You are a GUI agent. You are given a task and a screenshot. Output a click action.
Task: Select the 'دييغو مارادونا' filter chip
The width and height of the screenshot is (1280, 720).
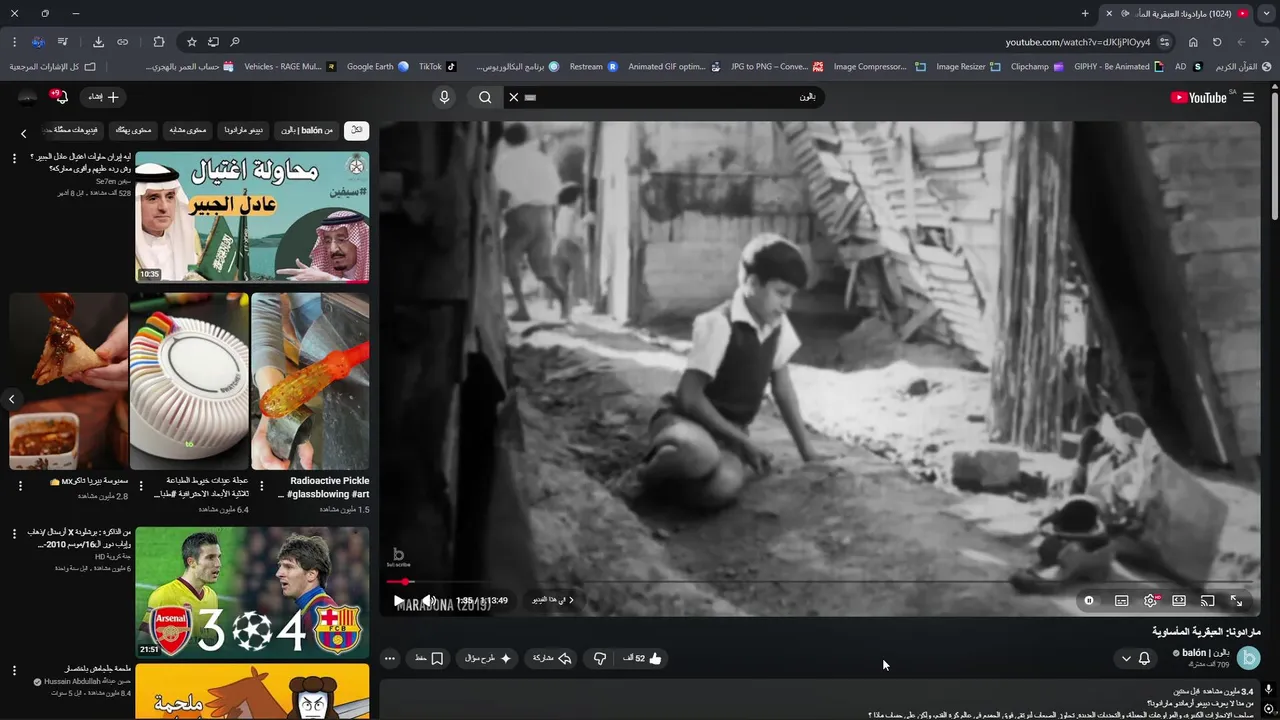(244, 130)
